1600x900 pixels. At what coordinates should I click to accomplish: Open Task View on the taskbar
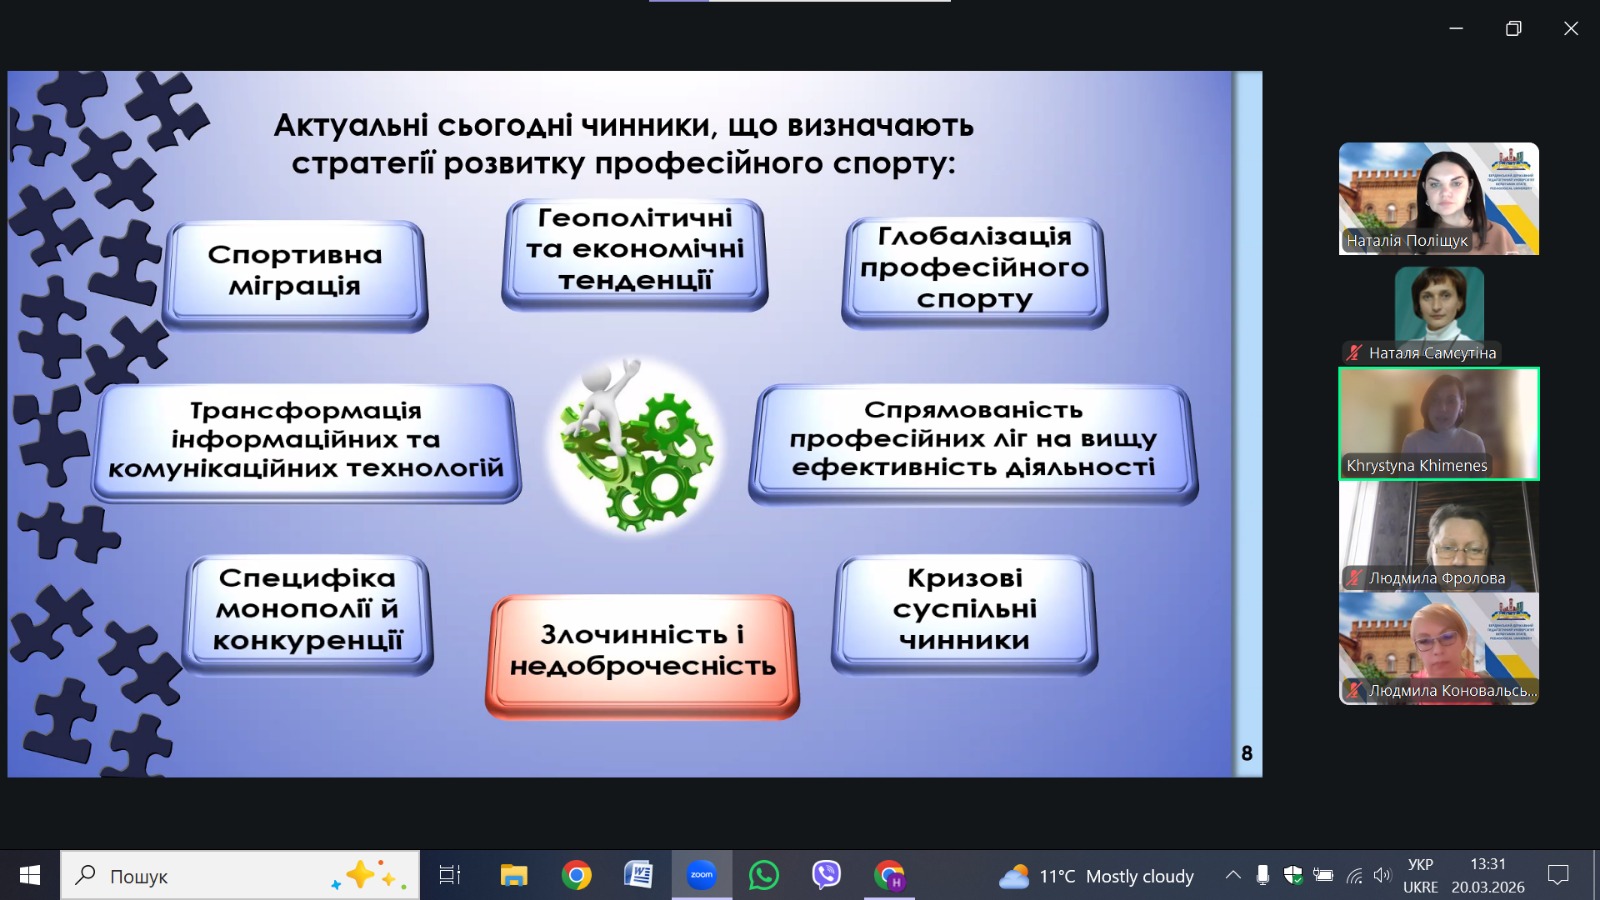(450, 875)
